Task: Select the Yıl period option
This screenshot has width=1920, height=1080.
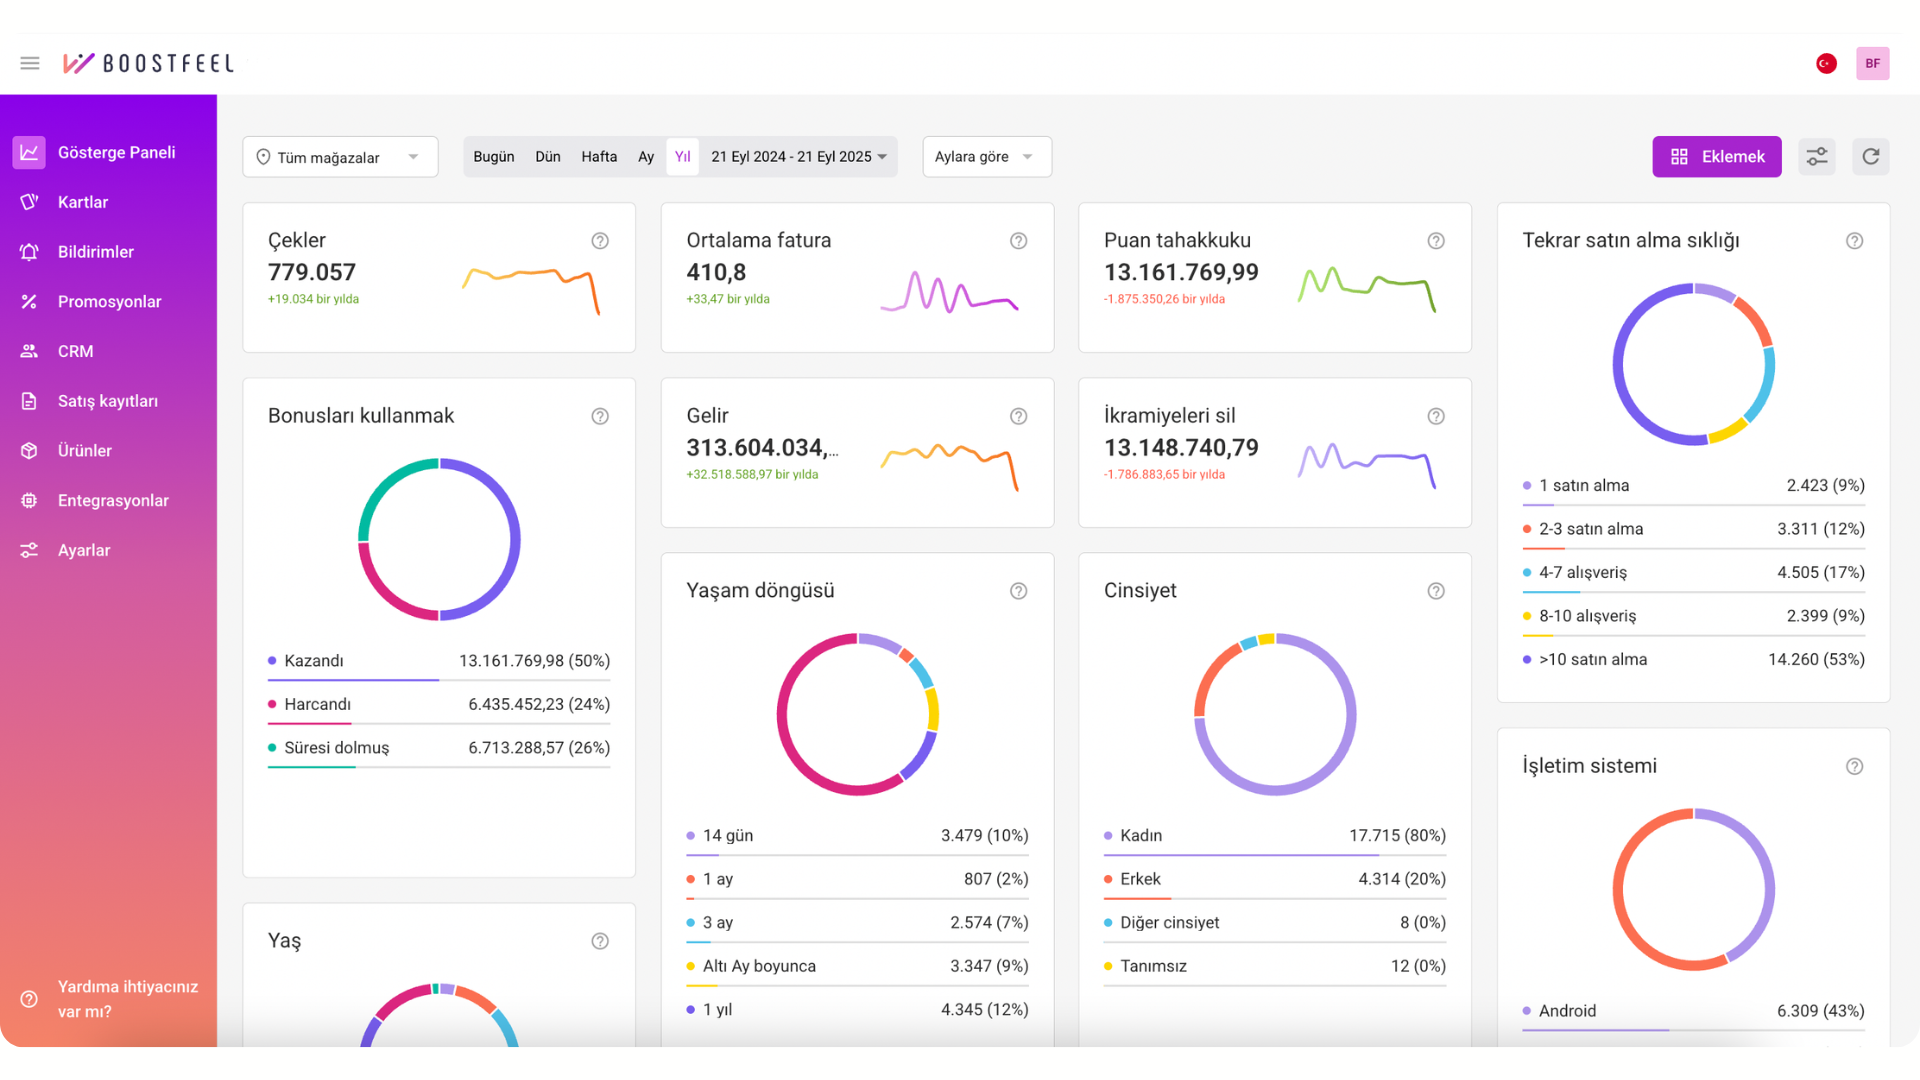Action: [682, 157]
